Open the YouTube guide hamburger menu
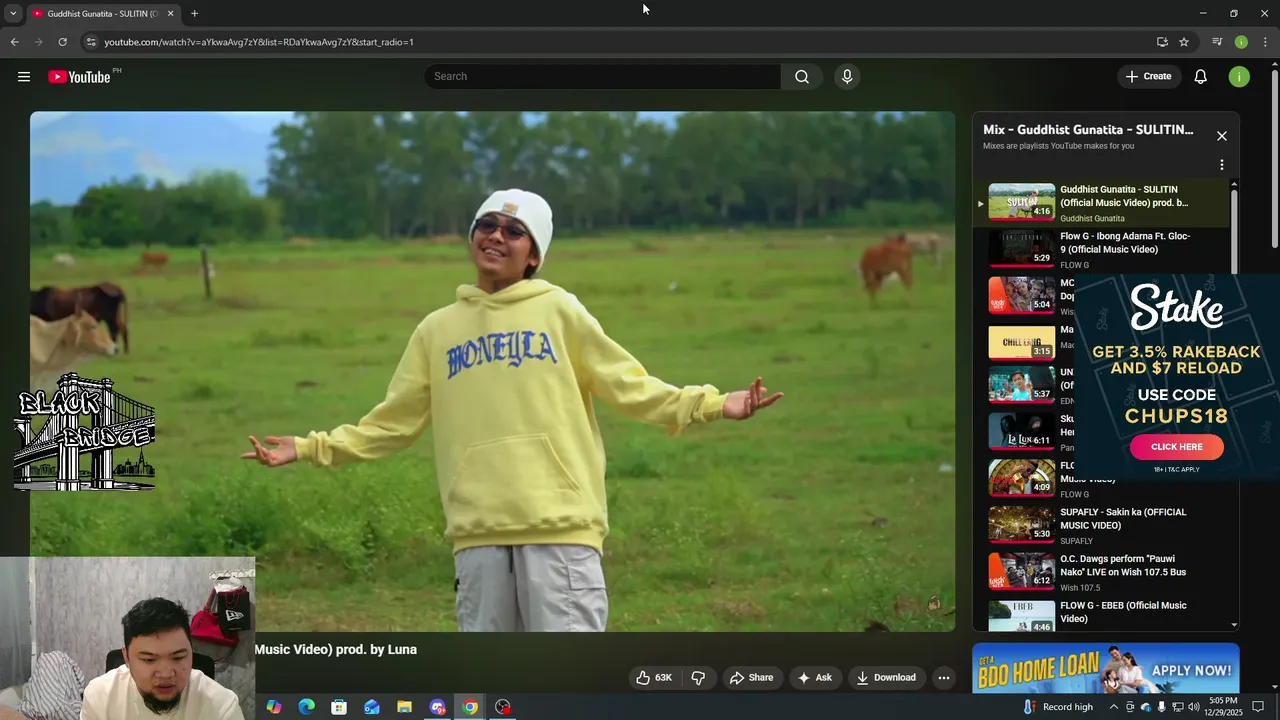The width and height of the screenshot is (1280, 720). [x=24, y=77]
